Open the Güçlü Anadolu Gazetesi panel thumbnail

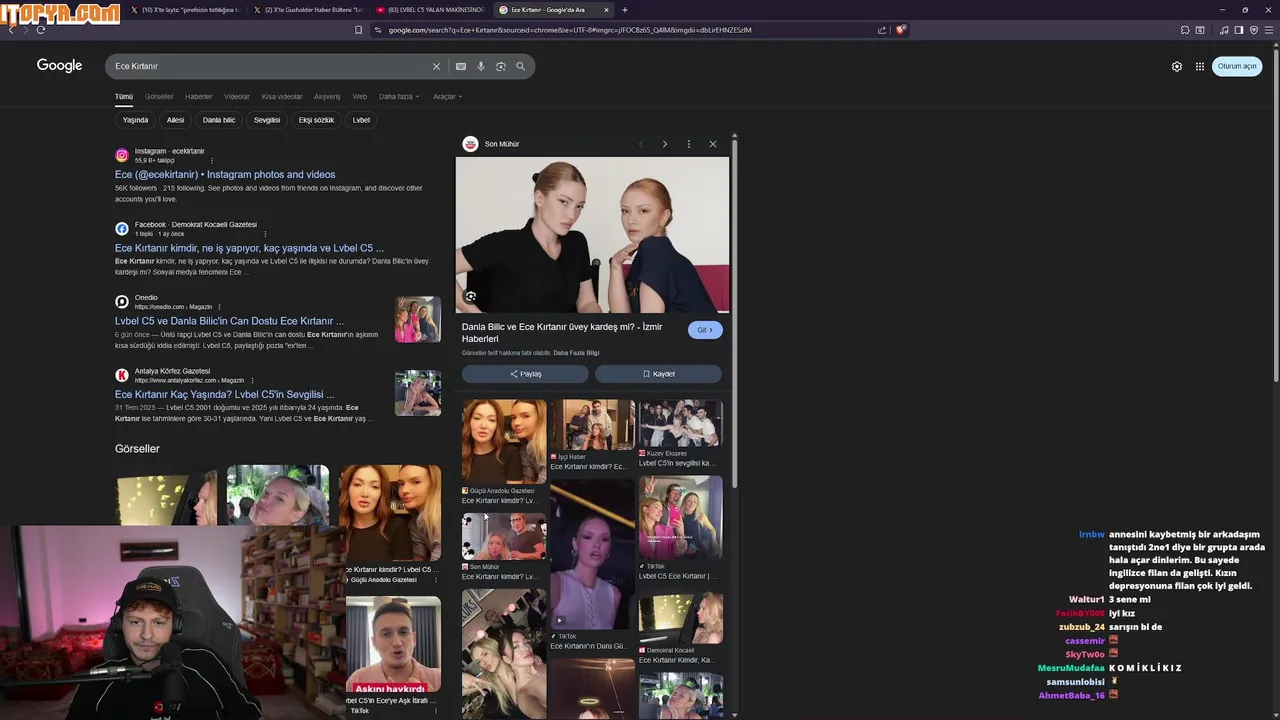click(x=504, y=442)
